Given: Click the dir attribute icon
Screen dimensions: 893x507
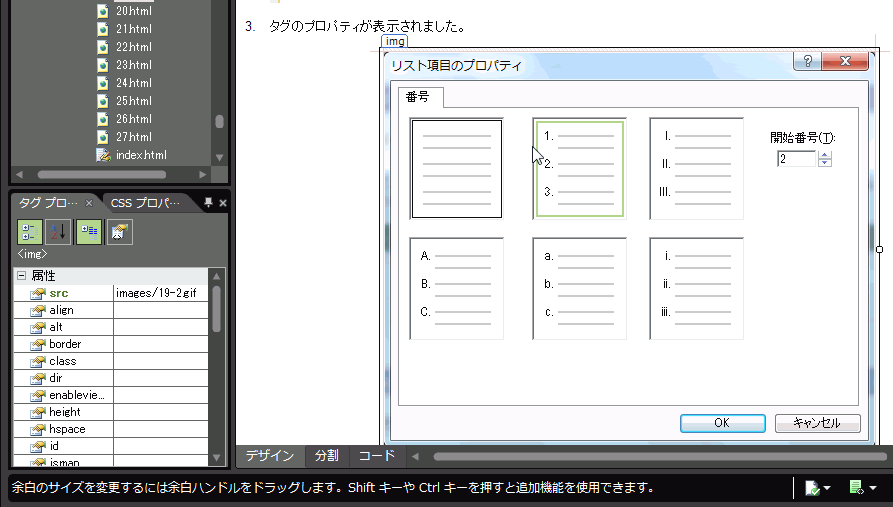Looking at the screenshot, I should (x=38, y=379).
